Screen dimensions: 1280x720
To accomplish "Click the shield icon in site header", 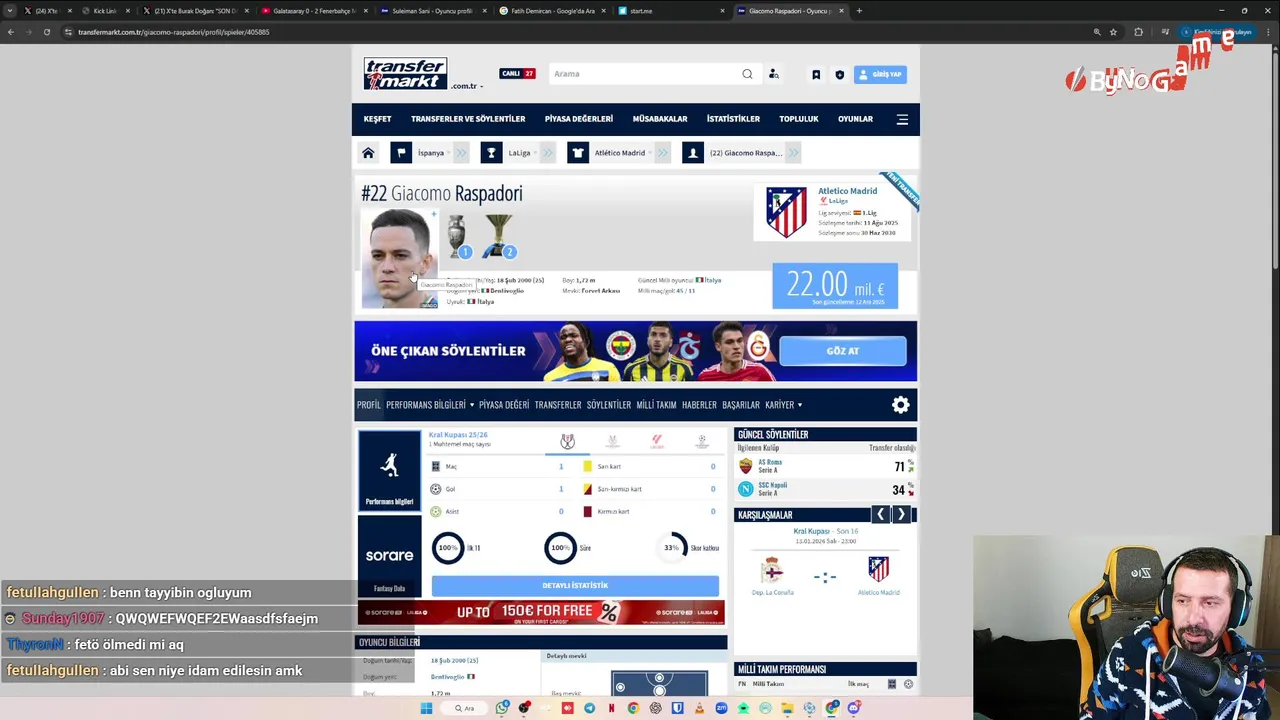I will coord(839,74).
